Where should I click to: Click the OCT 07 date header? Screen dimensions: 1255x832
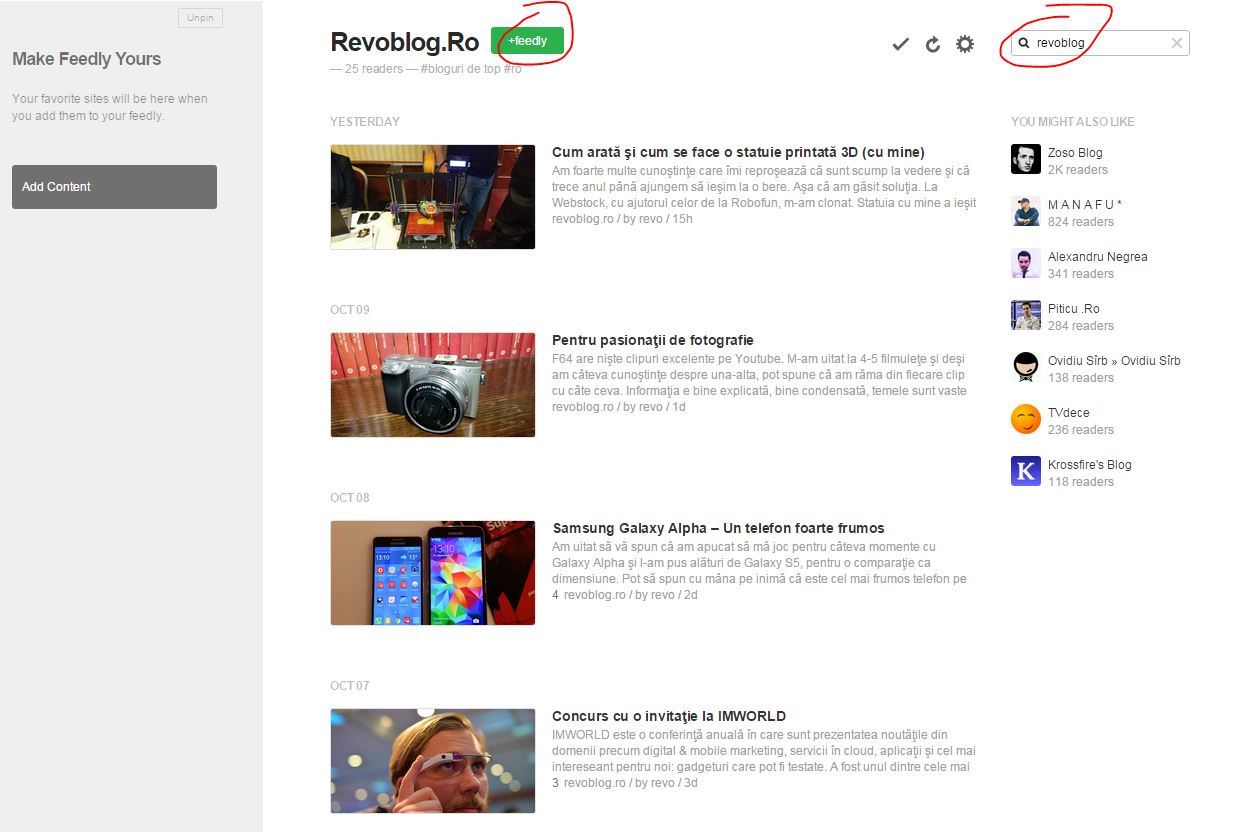click(x=350, y=686)
